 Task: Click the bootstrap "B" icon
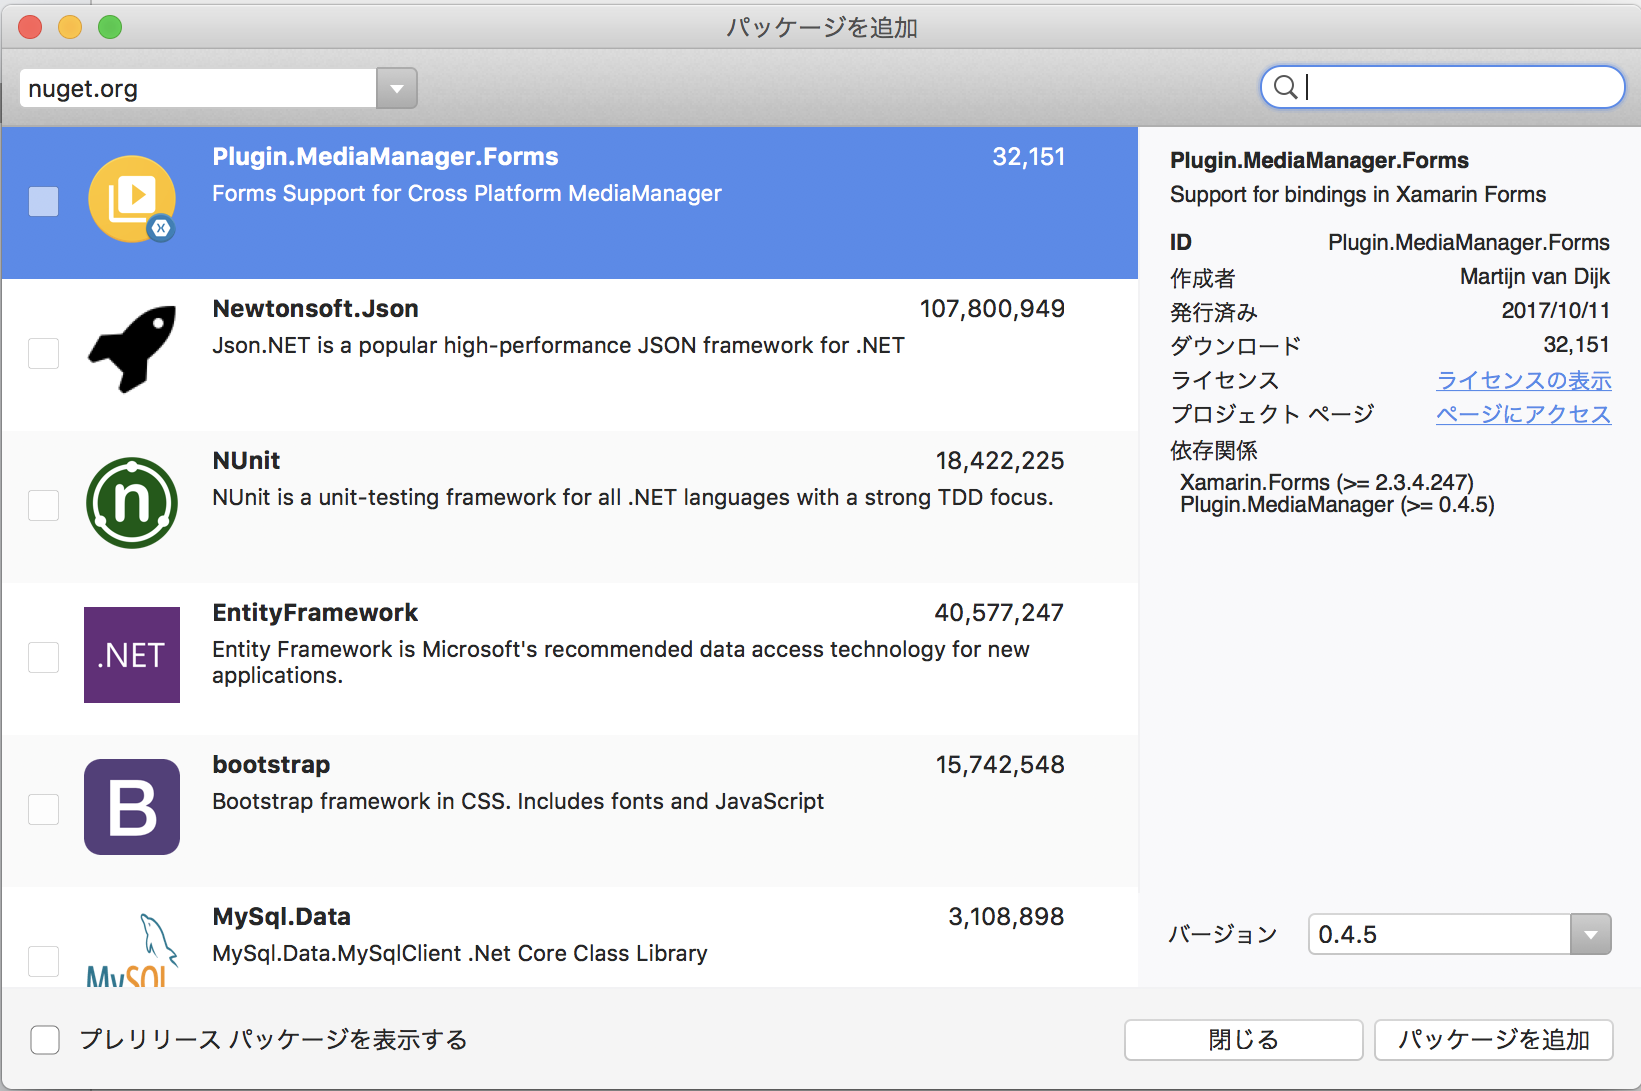coord(131,807)
